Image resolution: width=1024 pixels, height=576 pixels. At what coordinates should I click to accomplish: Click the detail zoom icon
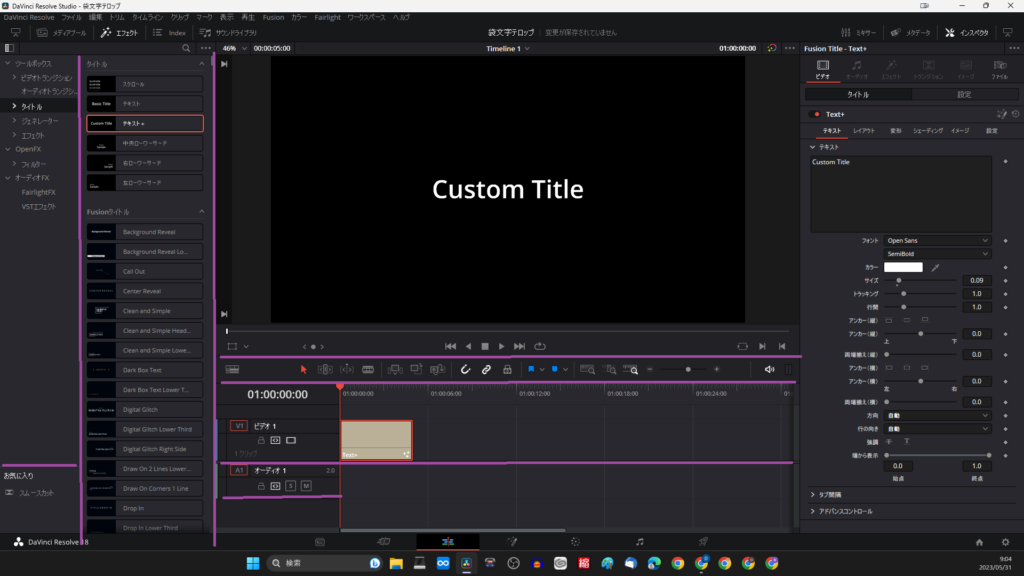609,370
